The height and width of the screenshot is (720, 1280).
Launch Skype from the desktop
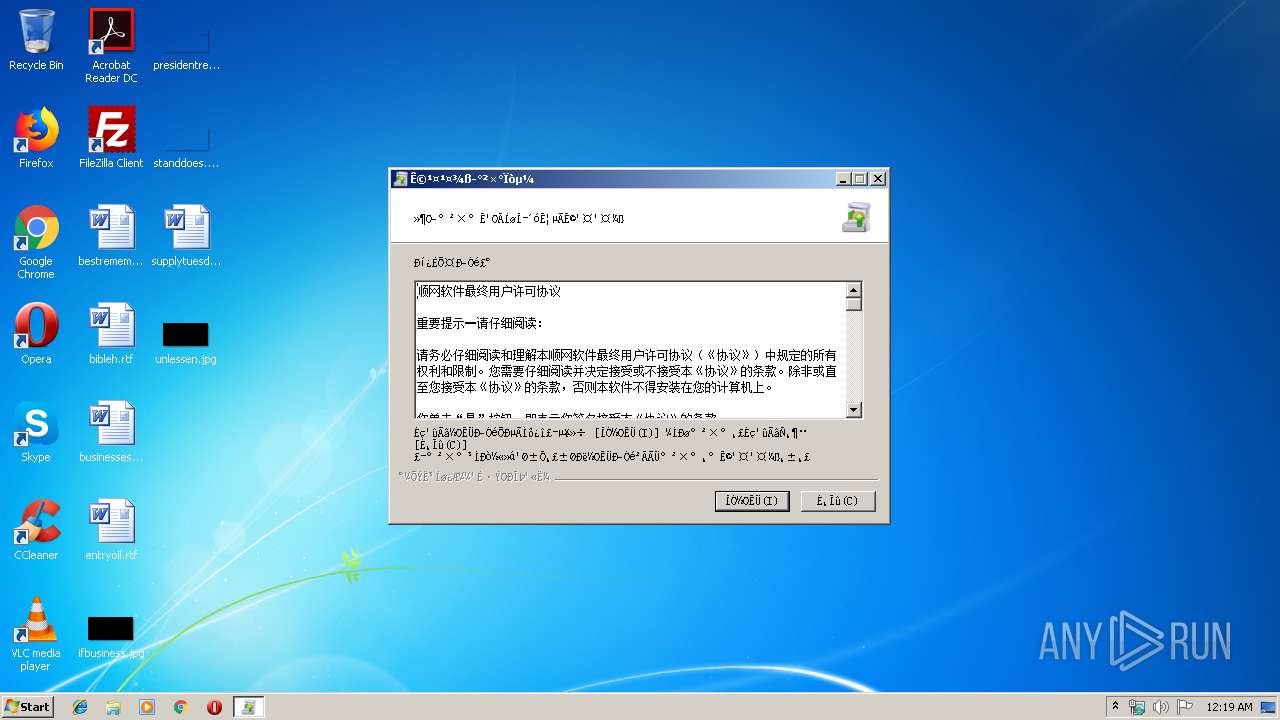click(36, 432)
